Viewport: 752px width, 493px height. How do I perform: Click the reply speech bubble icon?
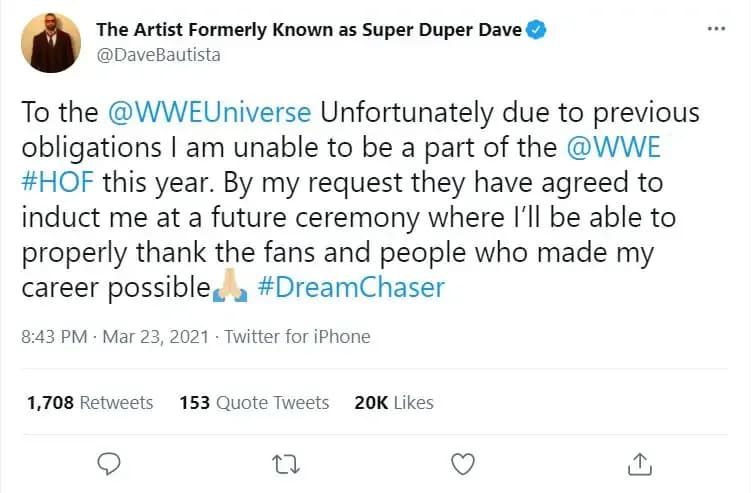click(x=110, y=463)
